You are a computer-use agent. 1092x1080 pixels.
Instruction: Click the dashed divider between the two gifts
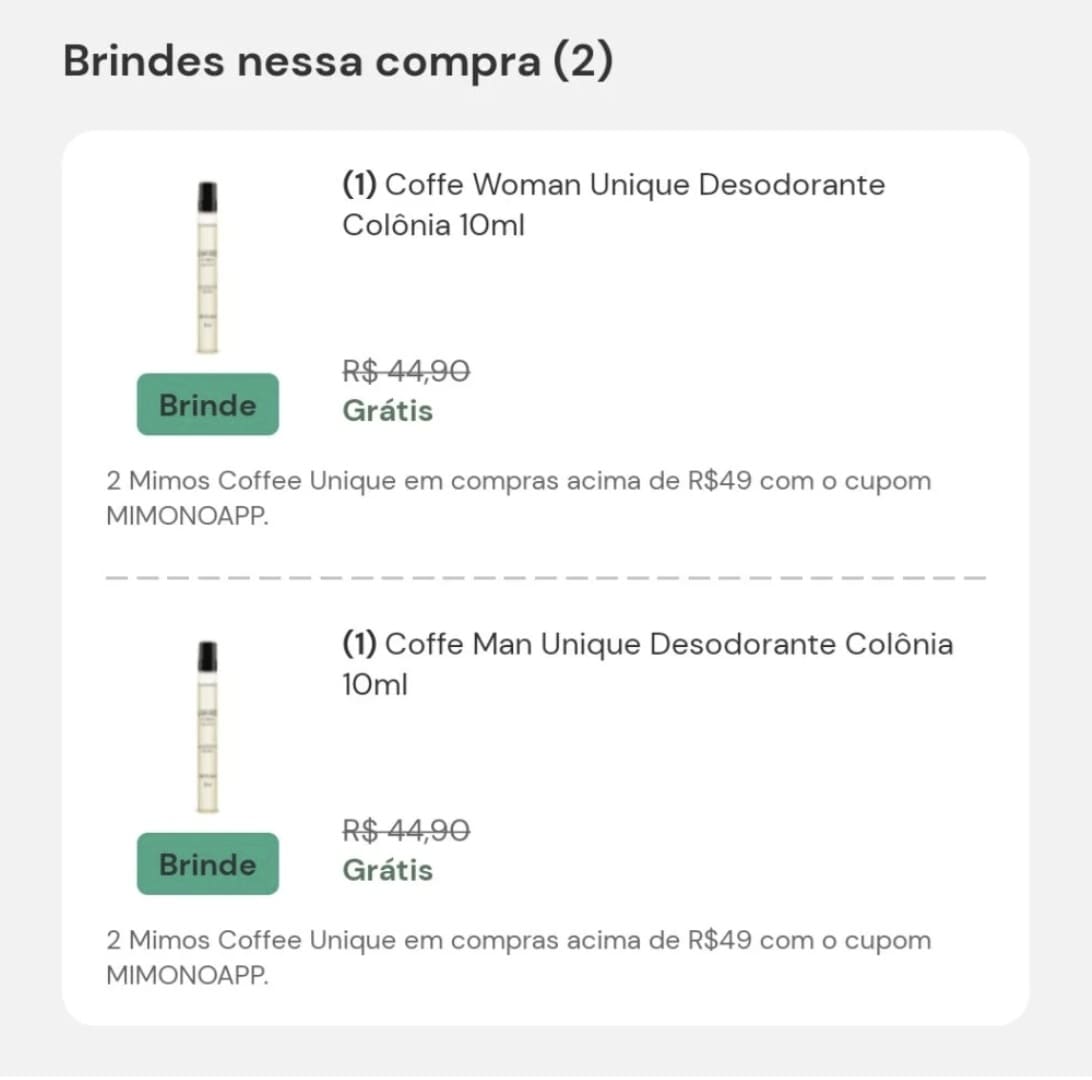click(546, 577)
